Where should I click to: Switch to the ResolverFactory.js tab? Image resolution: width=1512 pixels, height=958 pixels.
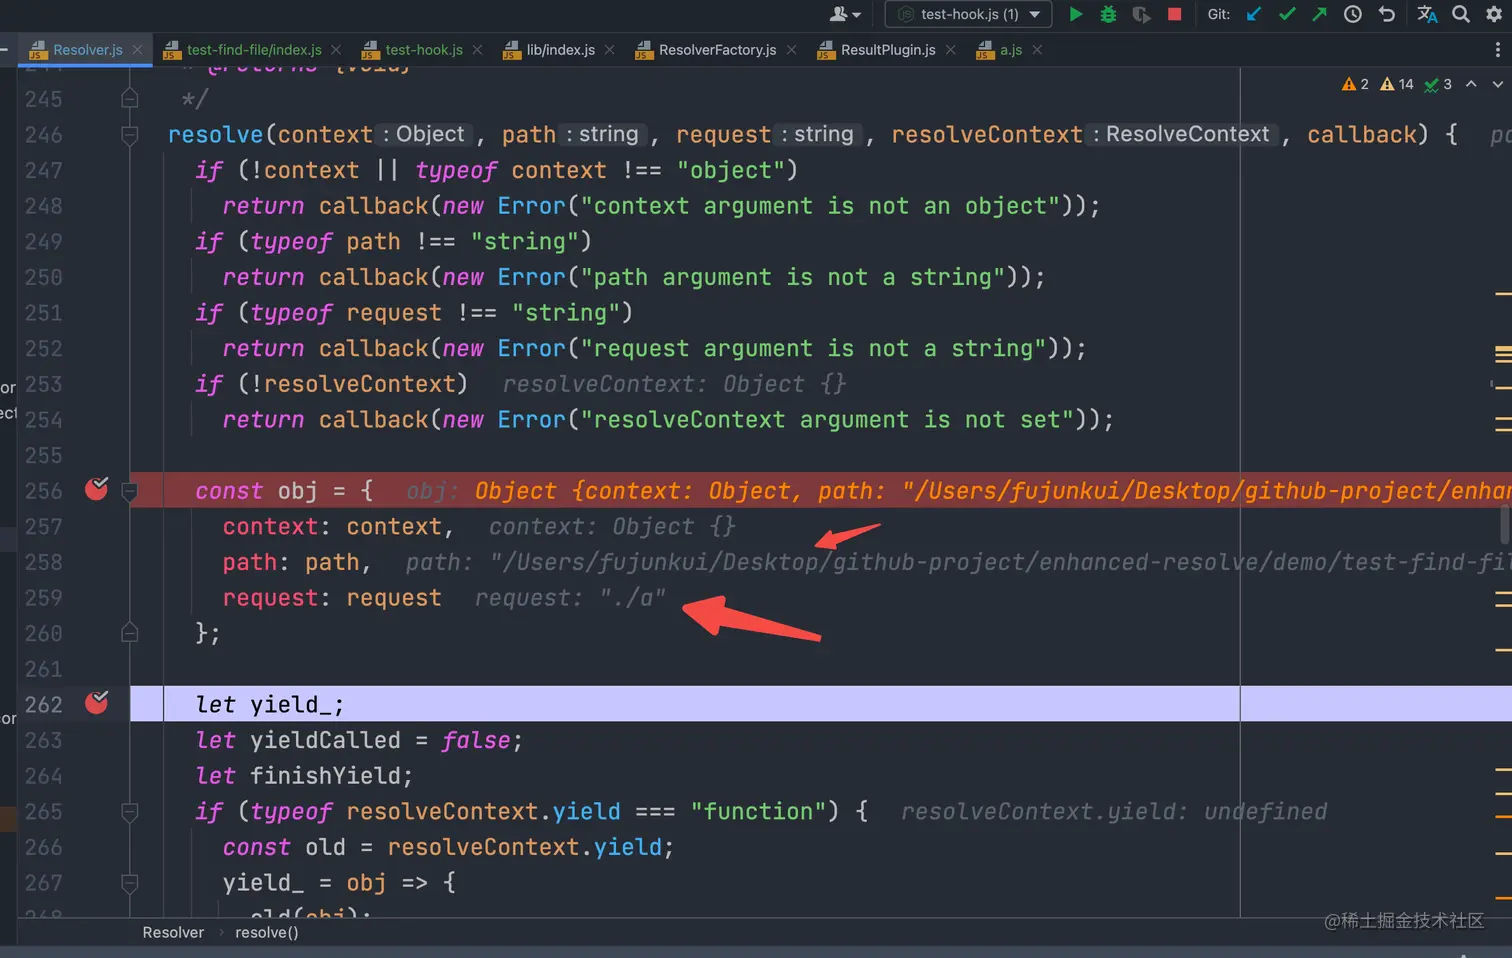point(716,50)
